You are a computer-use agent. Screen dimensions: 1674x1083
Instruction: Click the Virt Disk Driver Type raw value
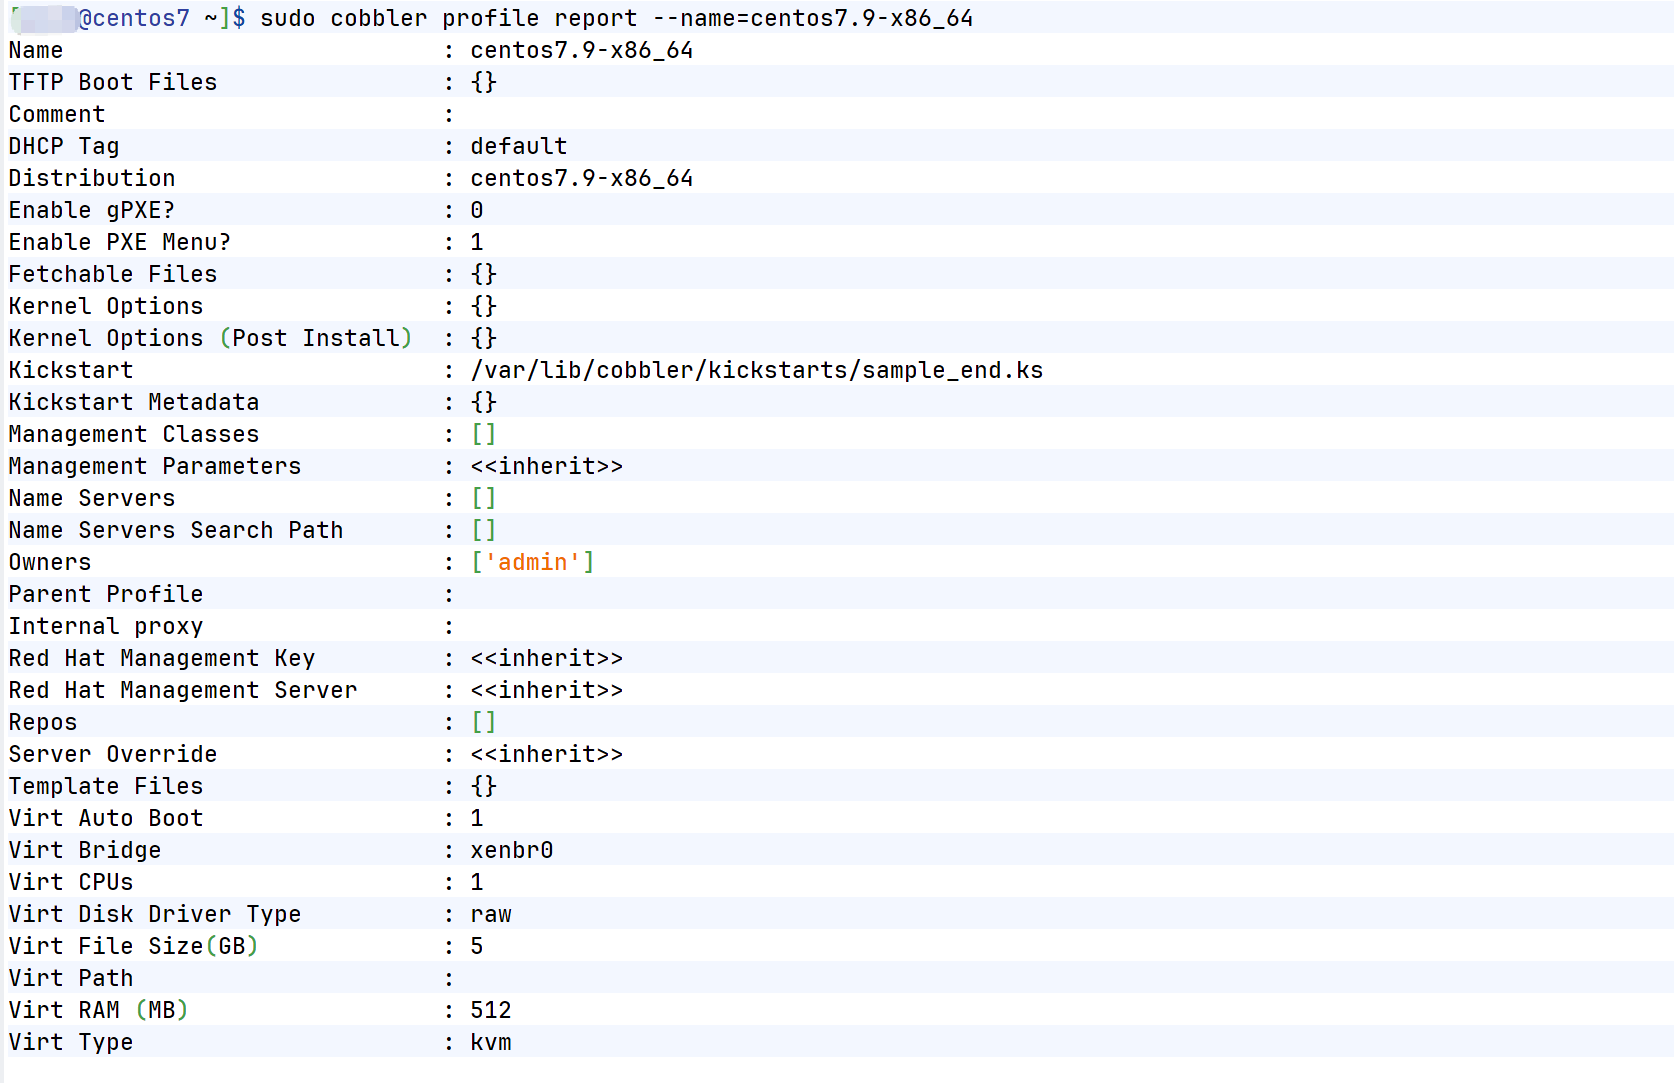point(490,914)
